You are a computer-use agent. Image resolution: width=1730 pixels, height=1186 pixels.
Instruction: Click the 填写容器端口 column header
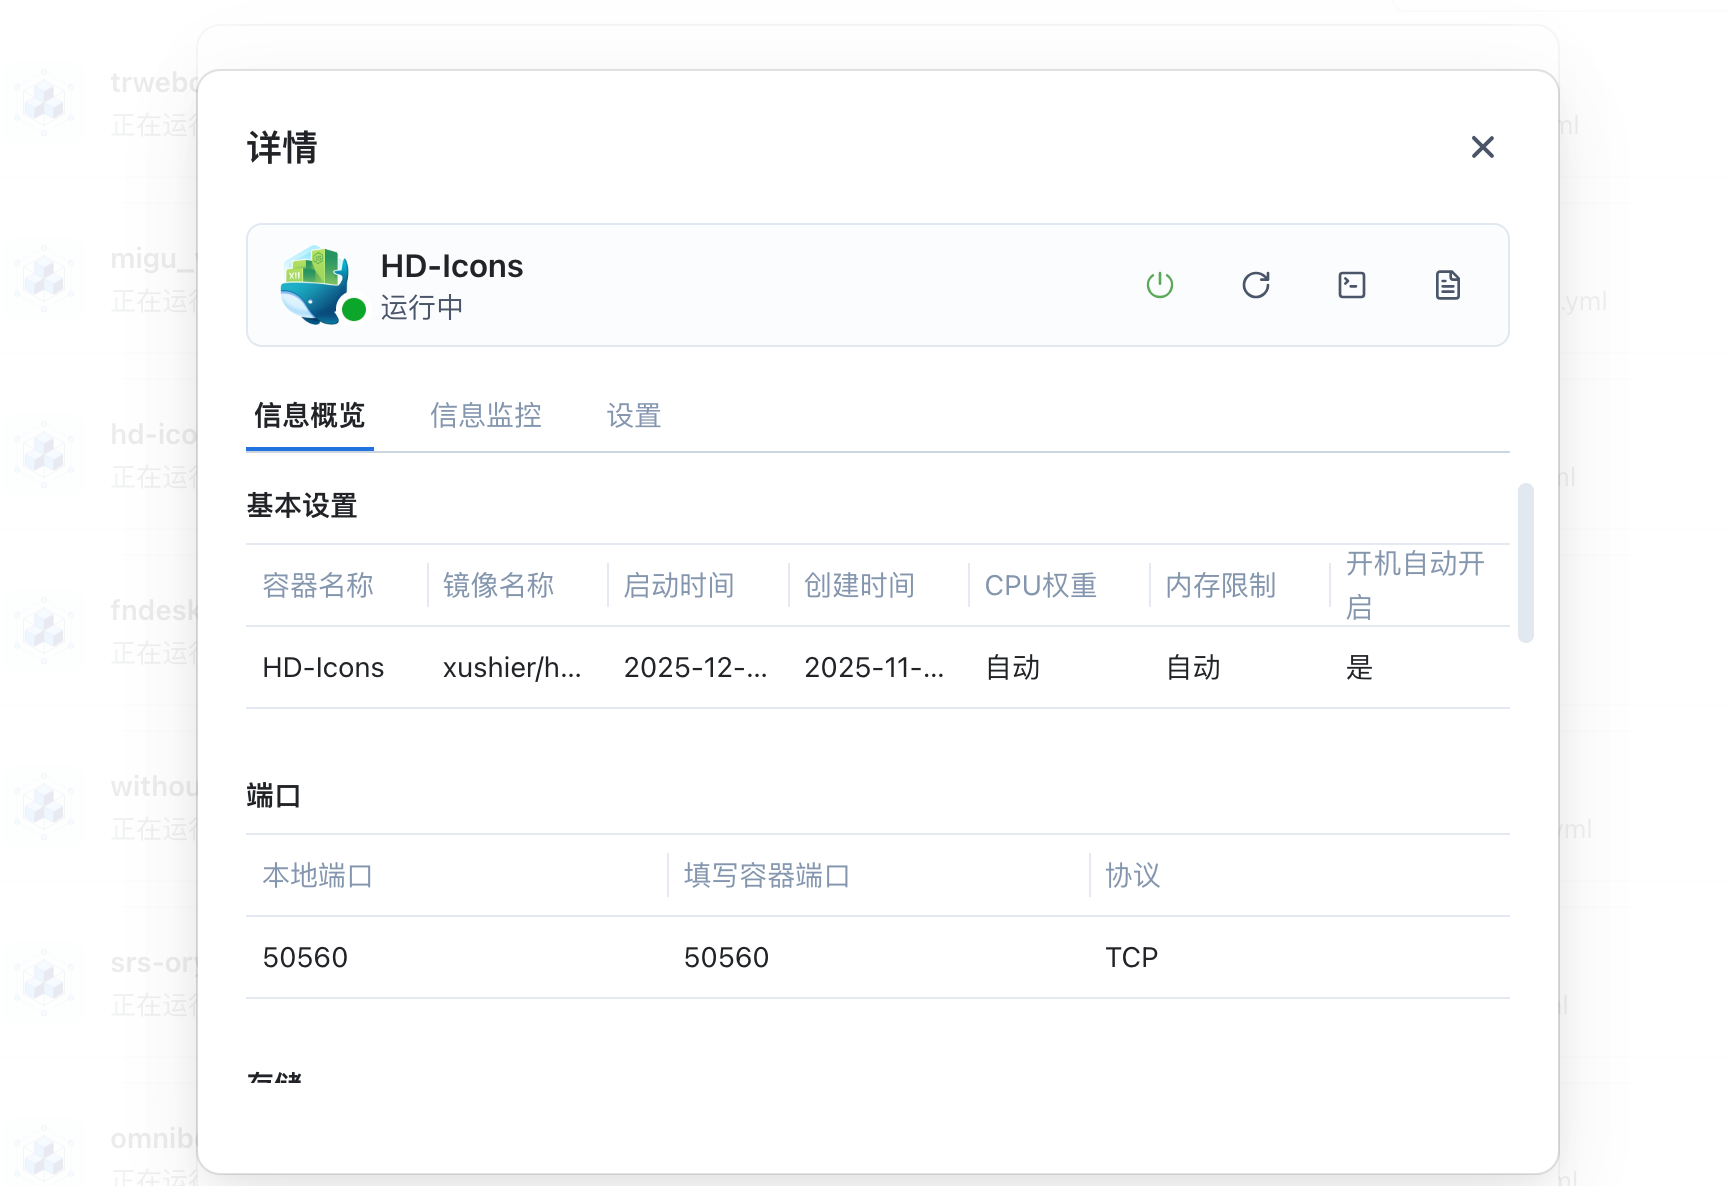(x=766, y=875)
